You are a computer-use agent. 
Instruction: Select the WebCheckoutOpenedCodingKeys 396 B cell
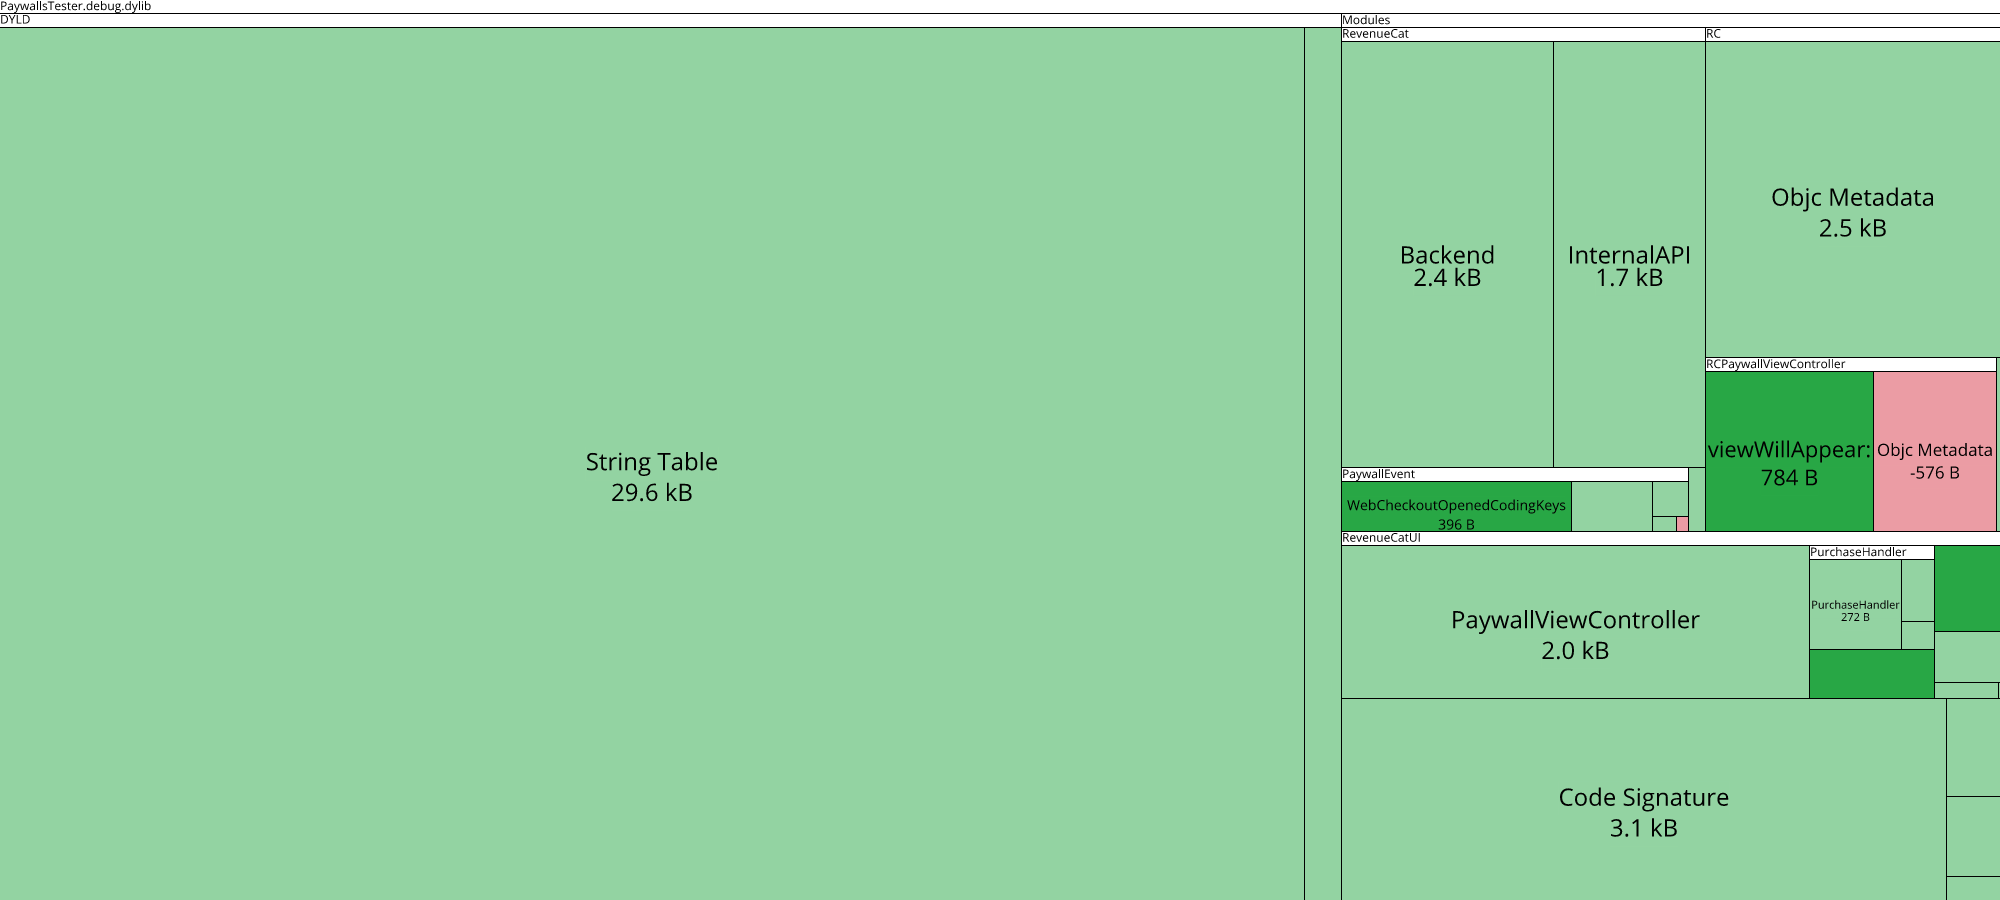[x=1456, y=507]
